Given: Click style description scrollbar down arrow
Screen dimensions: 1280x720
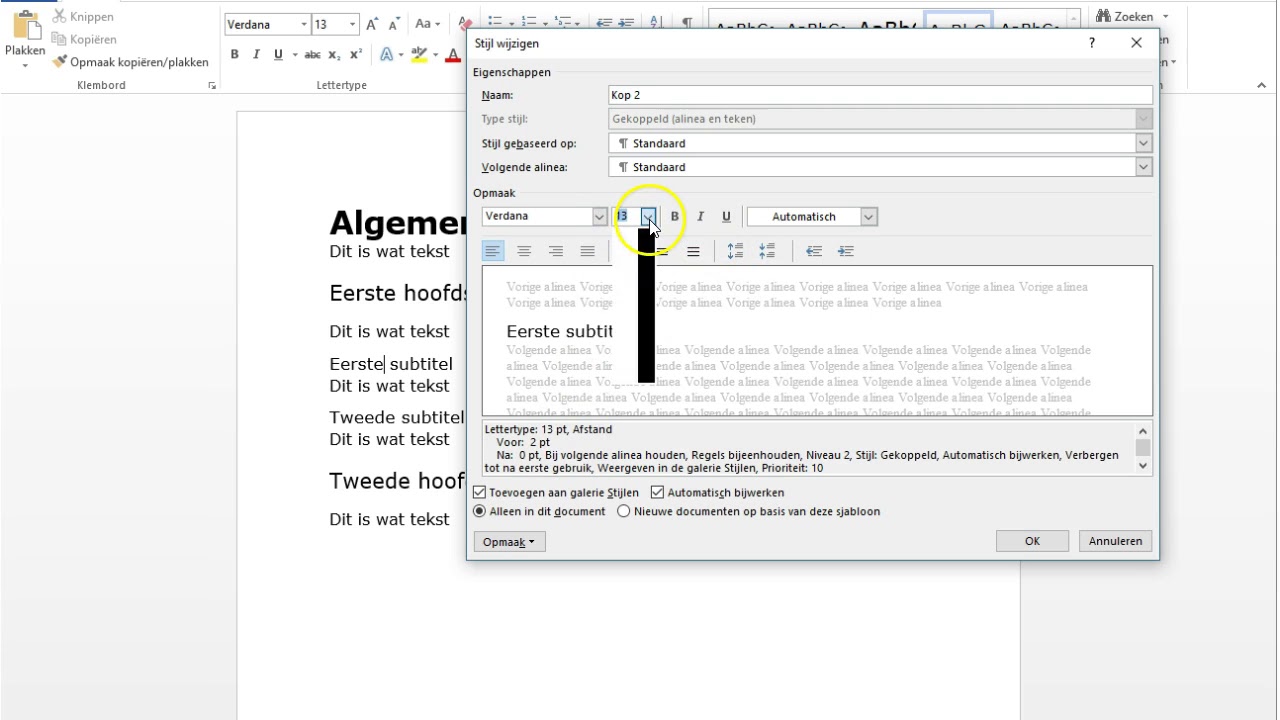Looking at the screenshot, I should 1144,466.
